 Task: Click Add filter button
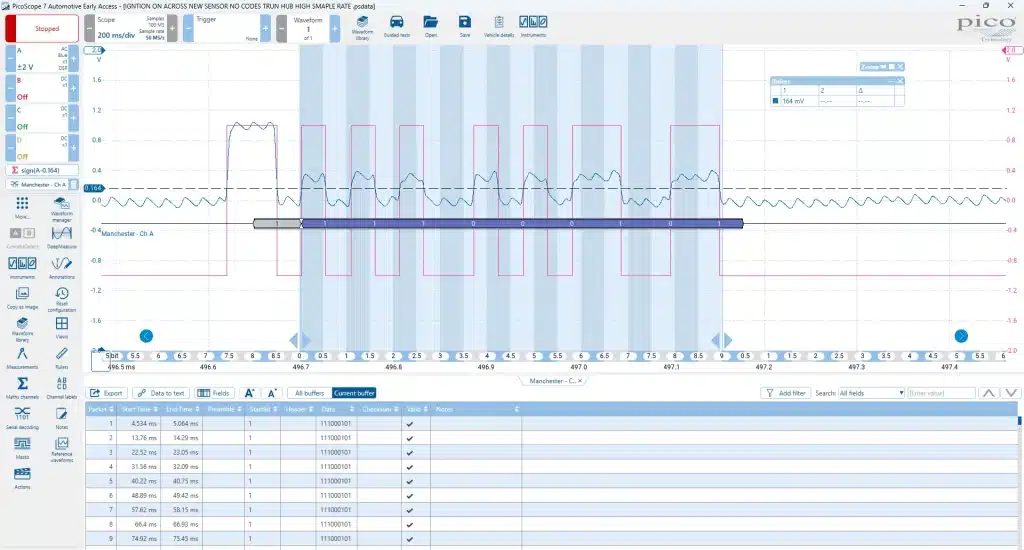pos(786,393)
